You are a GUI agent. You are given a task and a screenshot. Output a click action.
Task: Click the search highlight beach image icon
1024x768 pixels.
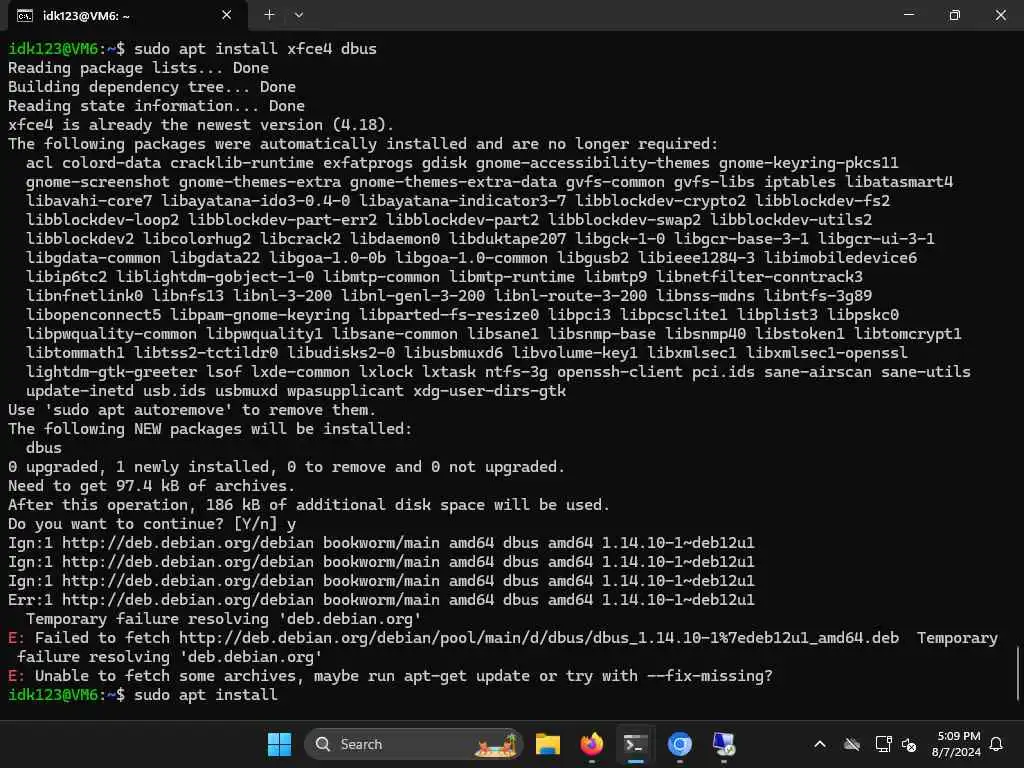pyautogui.click(x=496, y=744)
